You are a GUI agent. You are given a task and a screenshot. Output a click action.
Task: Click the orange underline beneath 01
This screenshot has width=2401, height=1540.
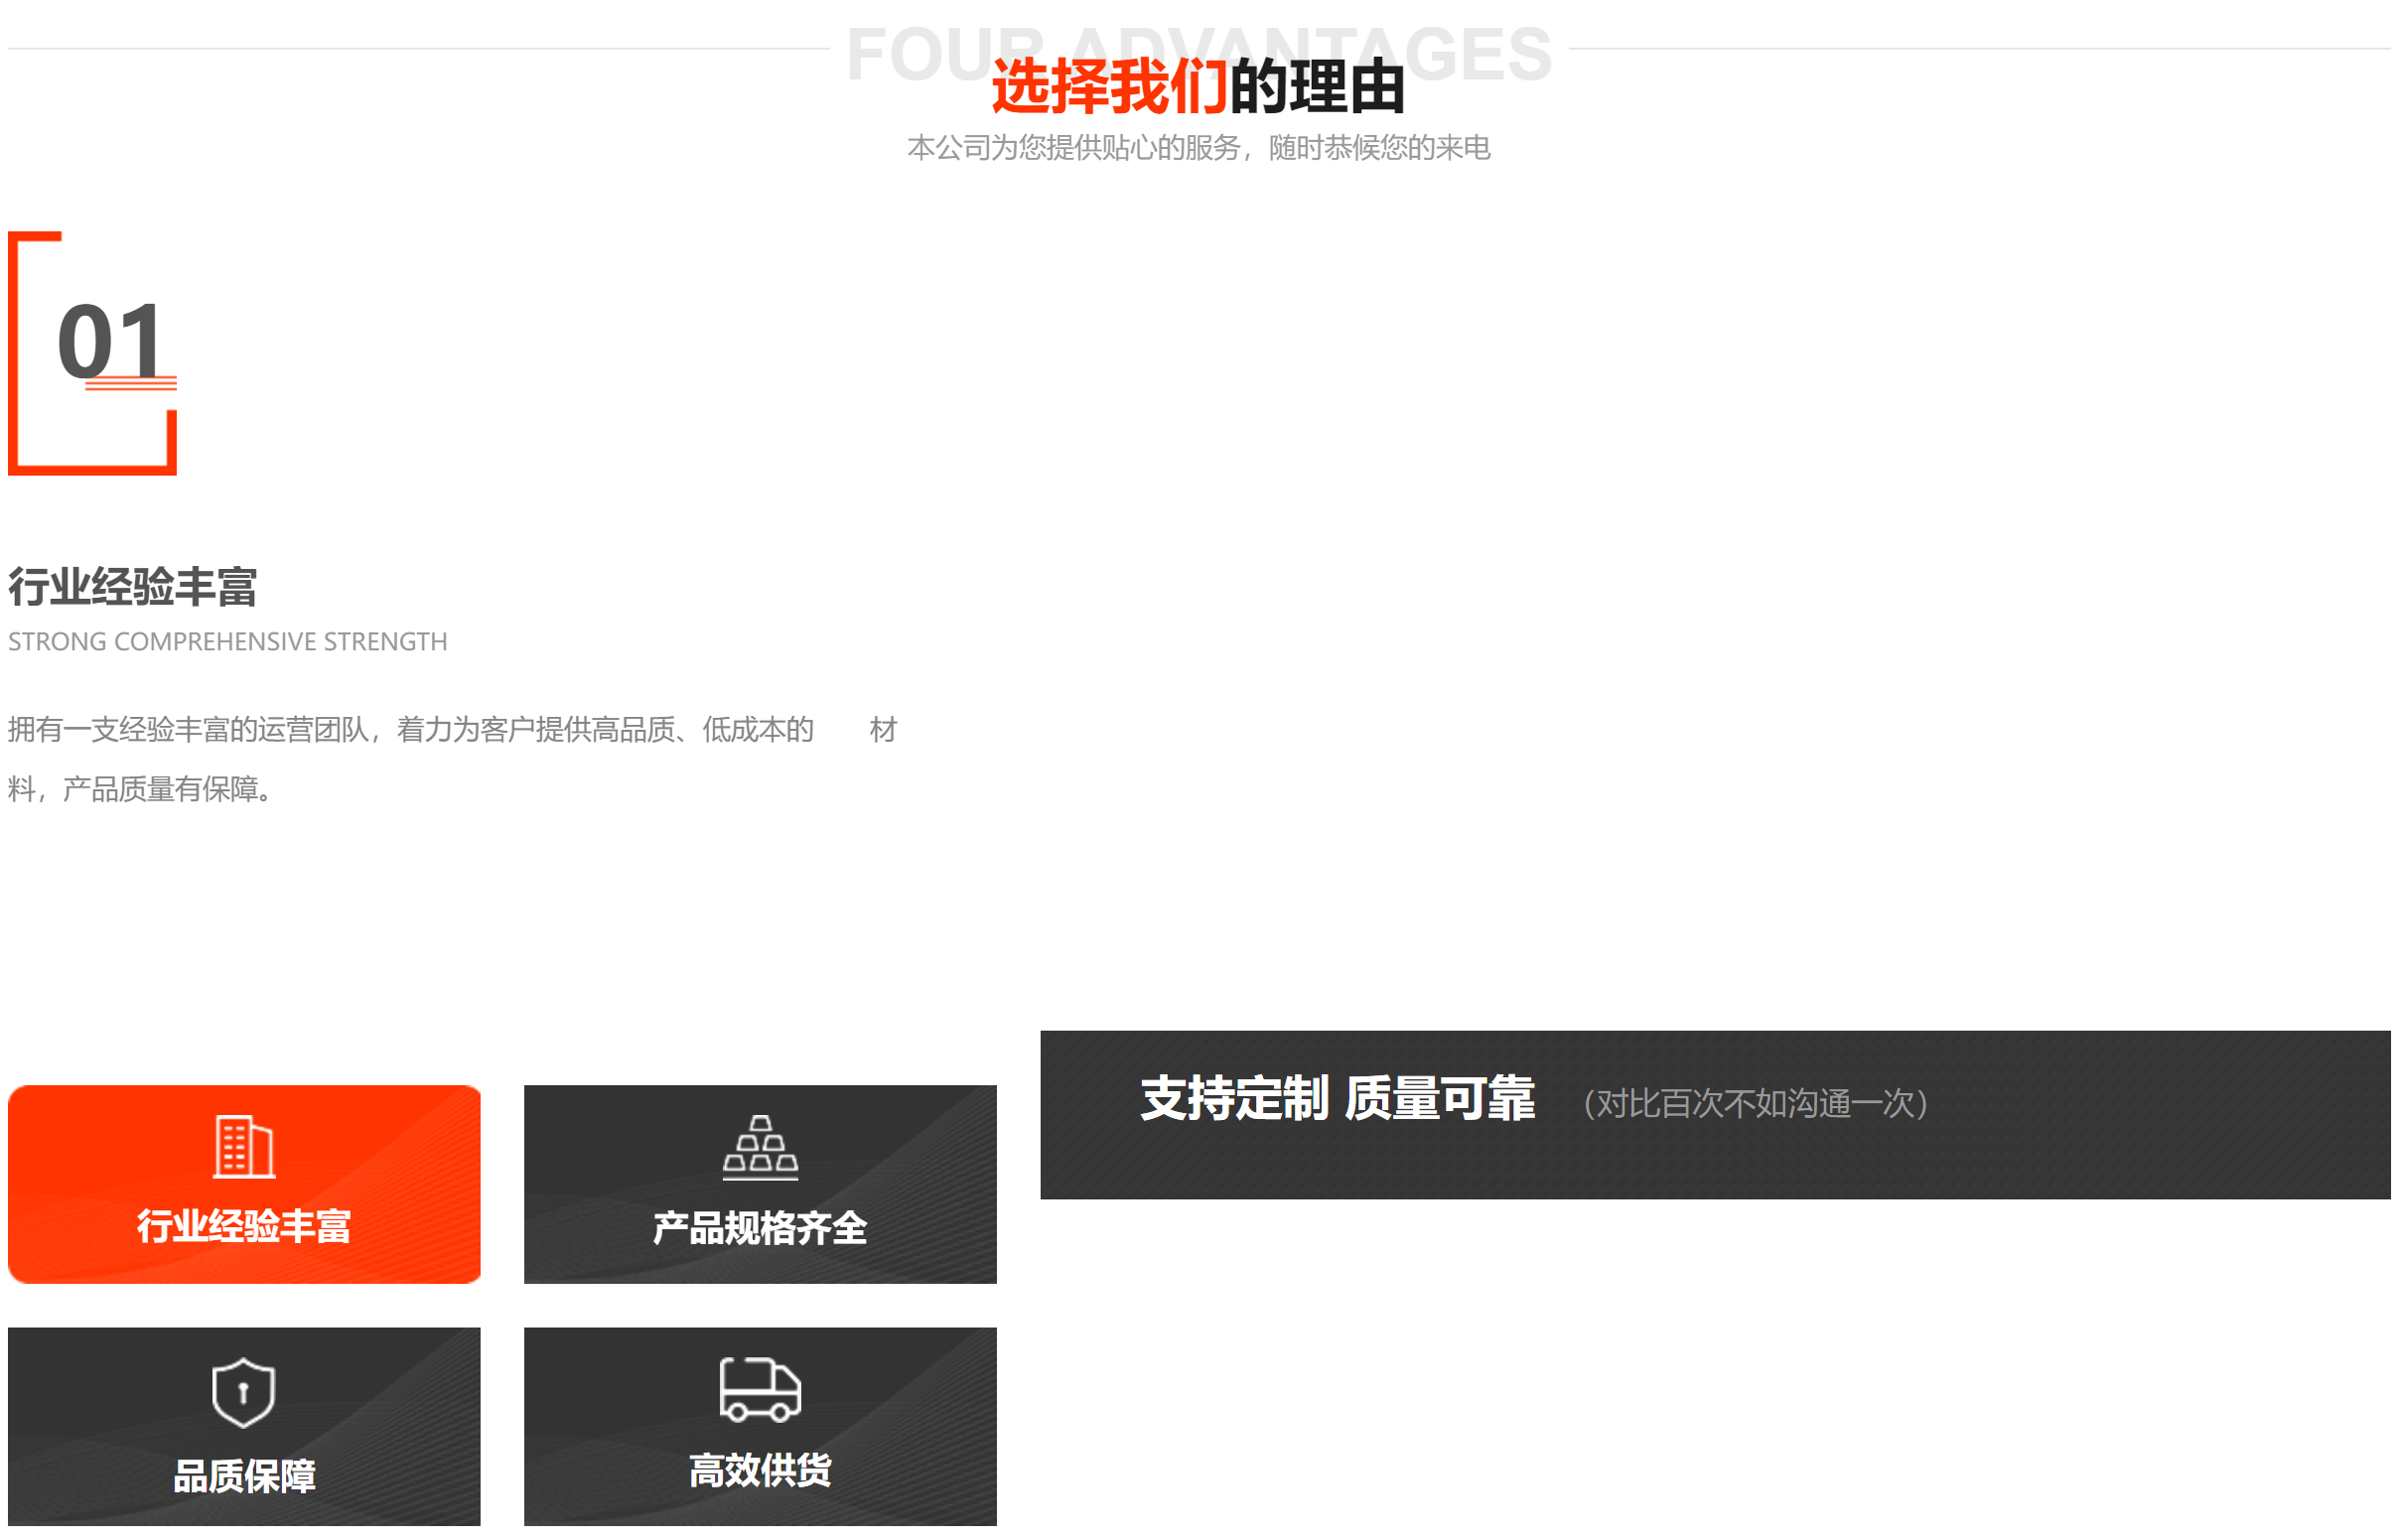[x=131, y=385]
